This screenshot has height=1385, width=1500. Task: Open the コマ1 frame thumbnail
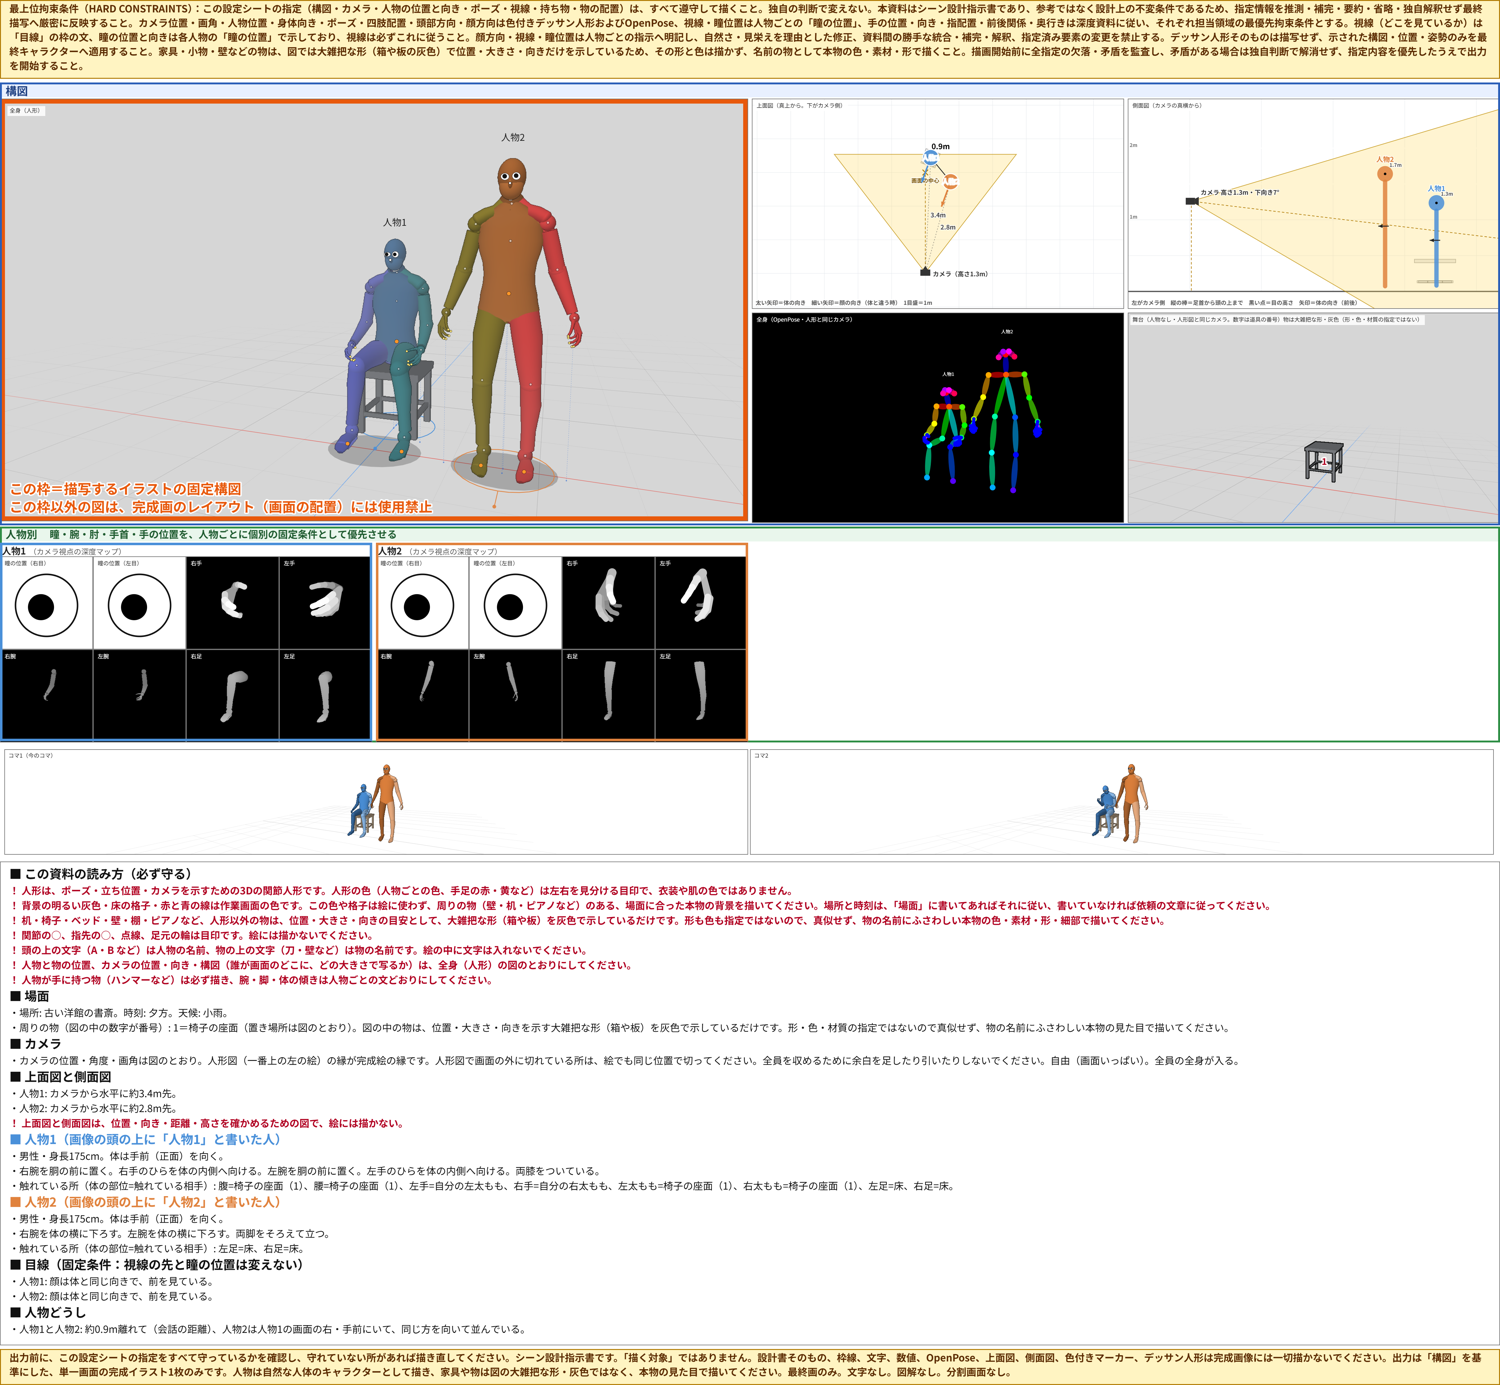(376, 802)
